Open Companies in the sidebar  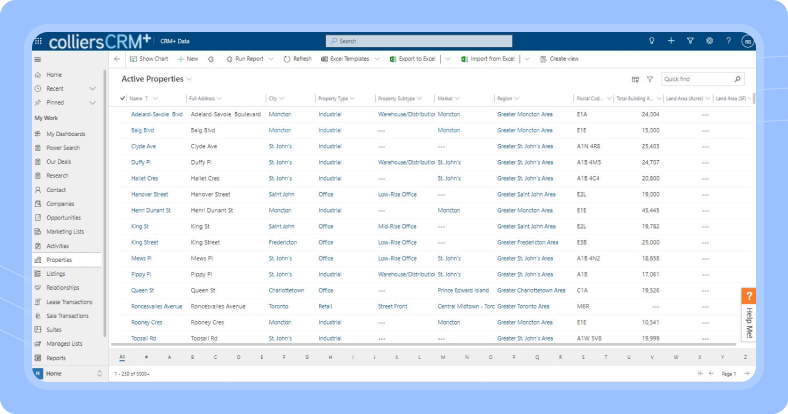[60, 204]
